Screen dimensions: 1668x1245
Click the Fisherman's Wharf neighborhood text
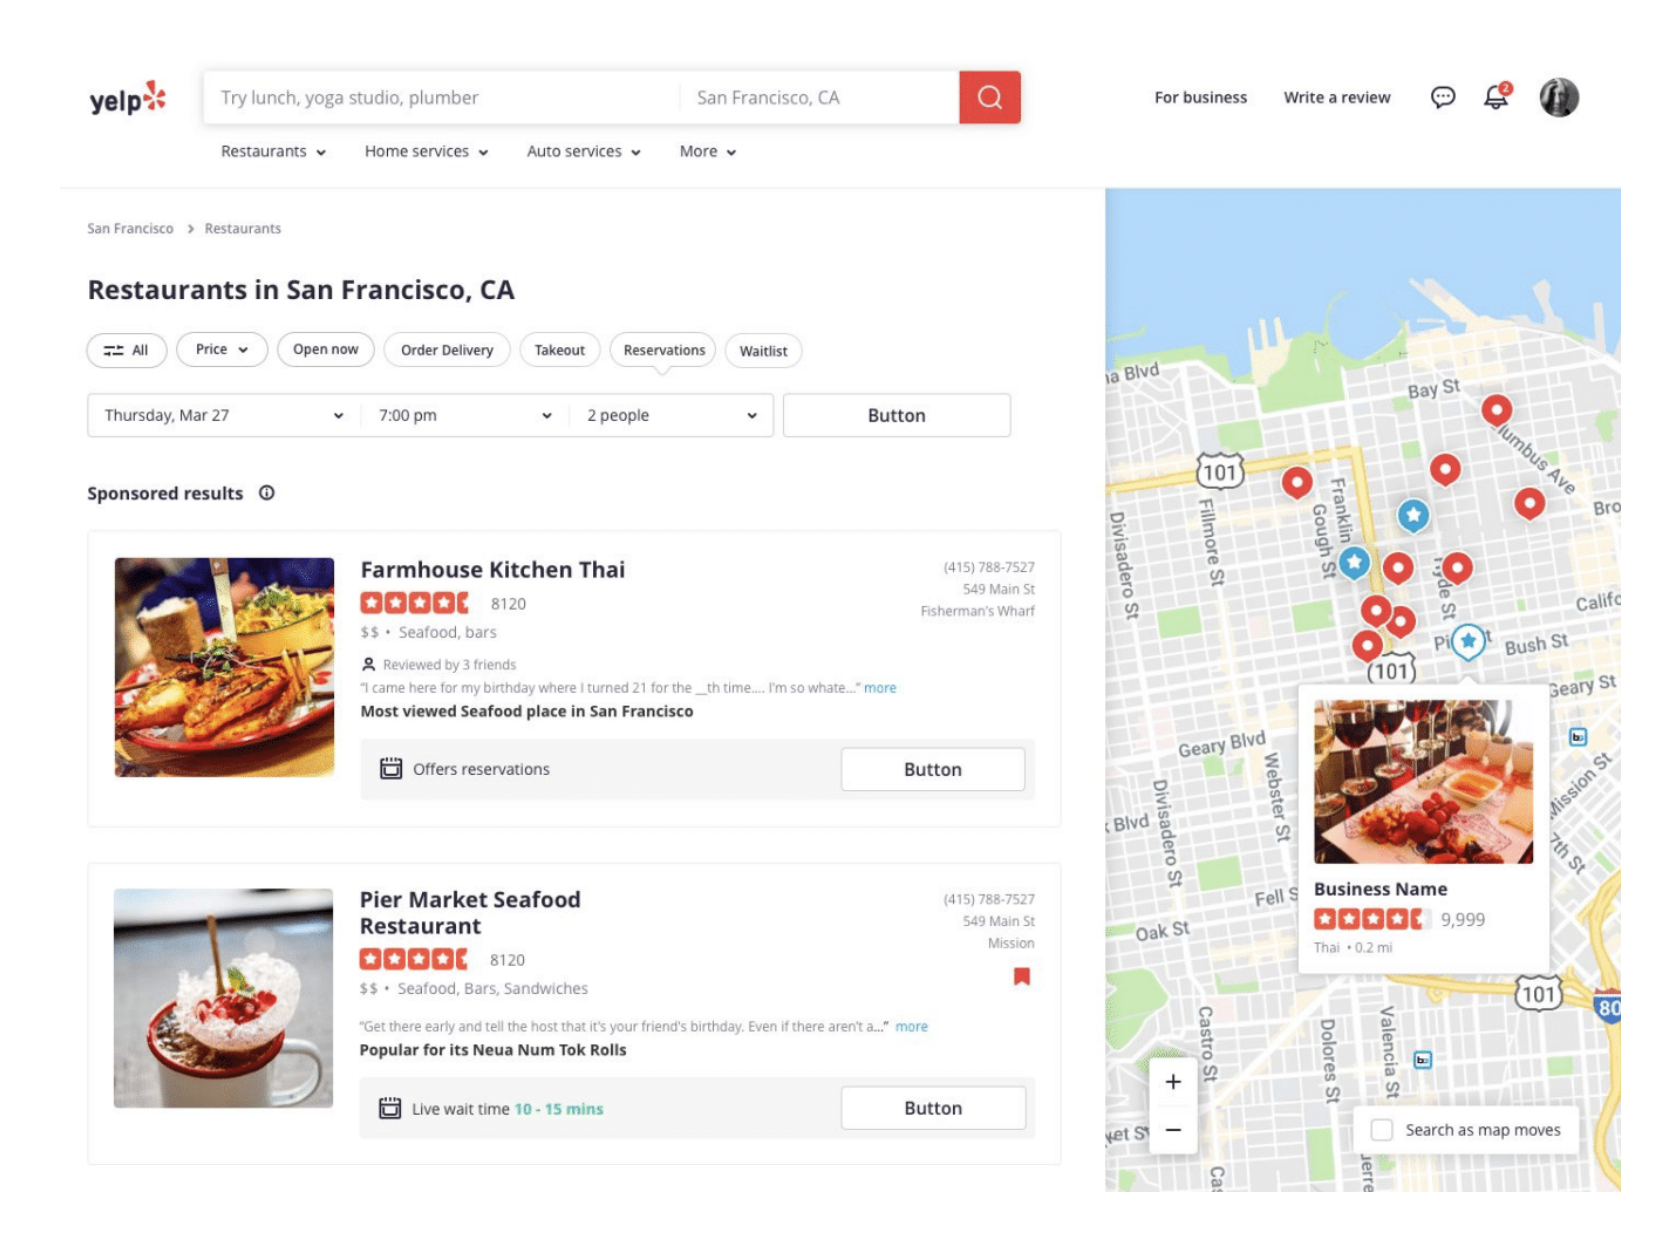[977, 611]
